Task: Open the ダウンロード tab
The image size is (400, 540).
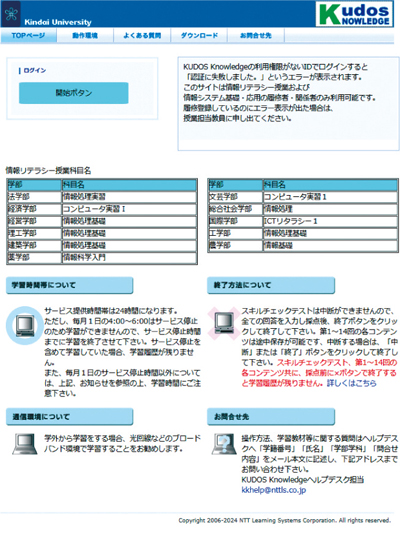Action: 199,35
